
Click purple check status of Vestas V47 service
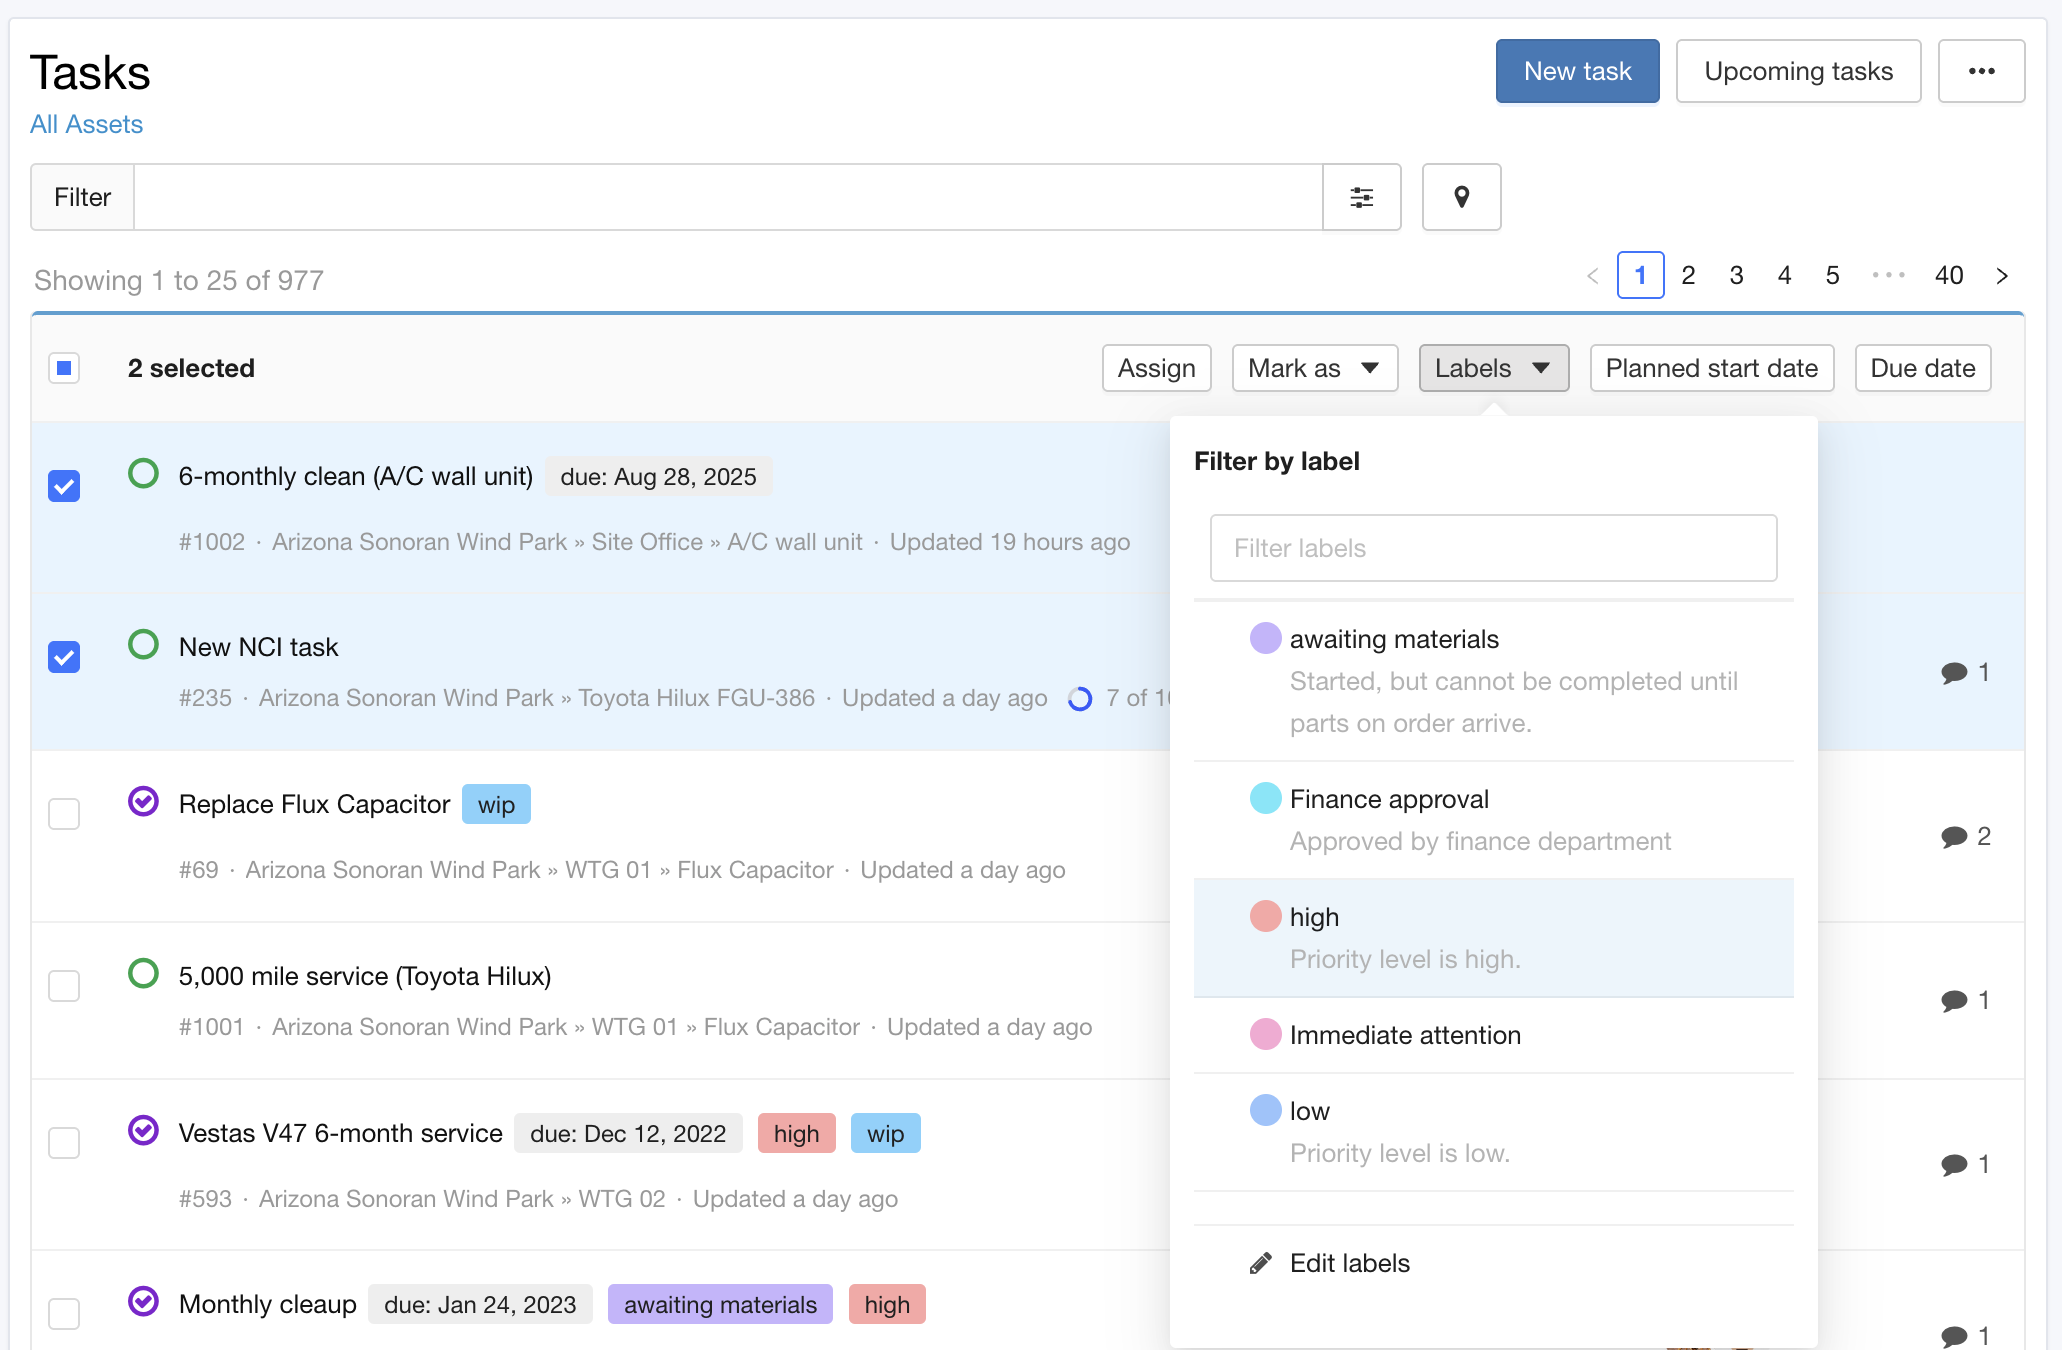point(144,1130)
